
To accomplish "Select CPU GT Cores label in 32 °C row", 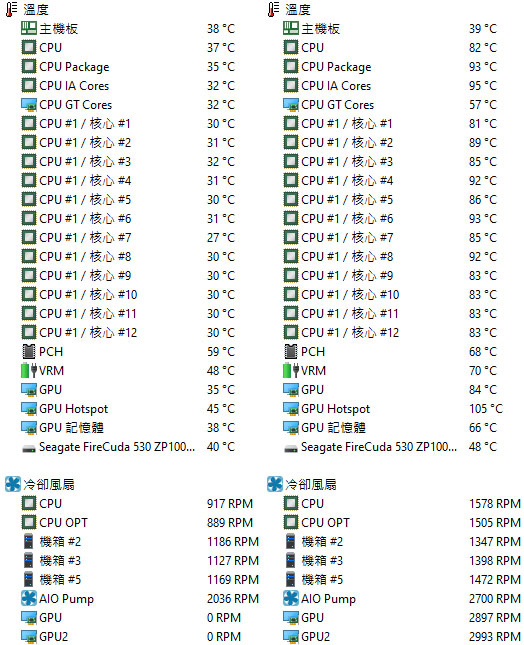I will pos(76,104).
